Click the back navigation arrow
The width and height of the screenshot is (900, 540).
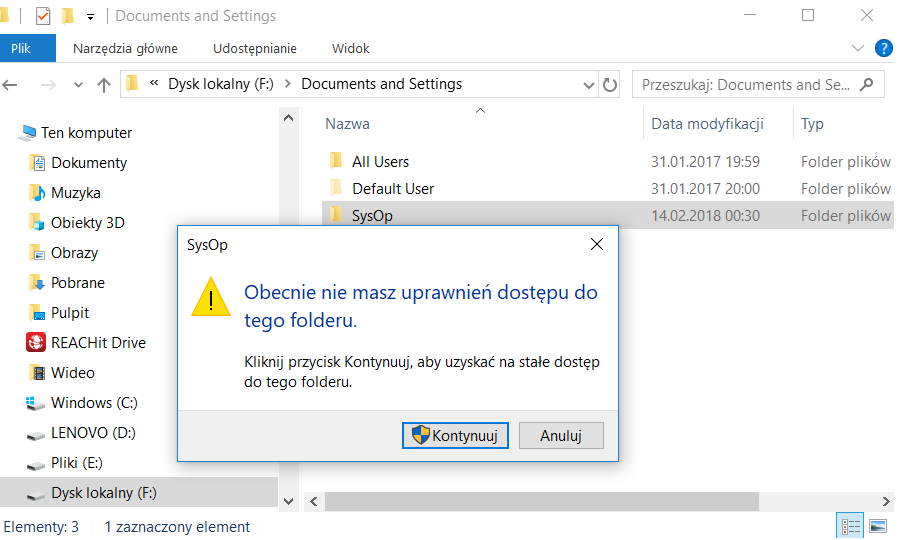pyautogui.click(x=10, y=86)
